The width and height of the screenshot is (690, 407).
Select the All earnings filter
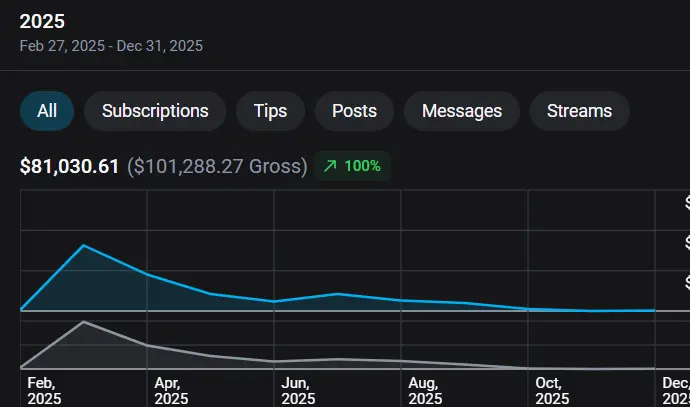coord(47,111)
